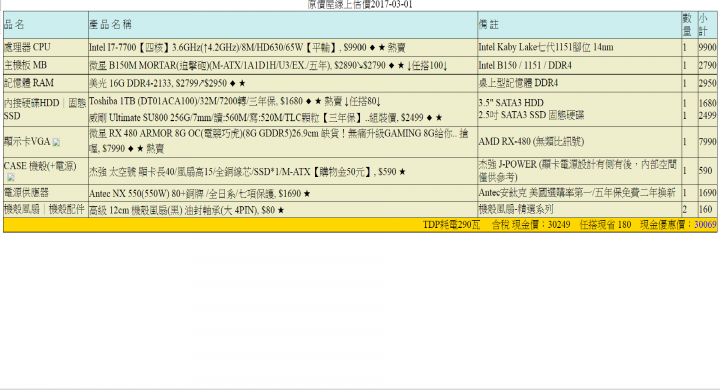Click the 7990 subtotal for VGA
Image resolution: width=720 pixels, height=390 pixels.
tap(707, 141)
